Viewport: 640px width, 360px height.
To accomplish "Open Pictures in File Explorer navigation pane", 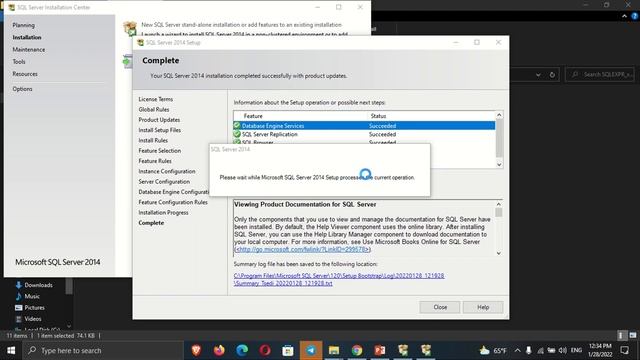I will click(x=34, y=307).
